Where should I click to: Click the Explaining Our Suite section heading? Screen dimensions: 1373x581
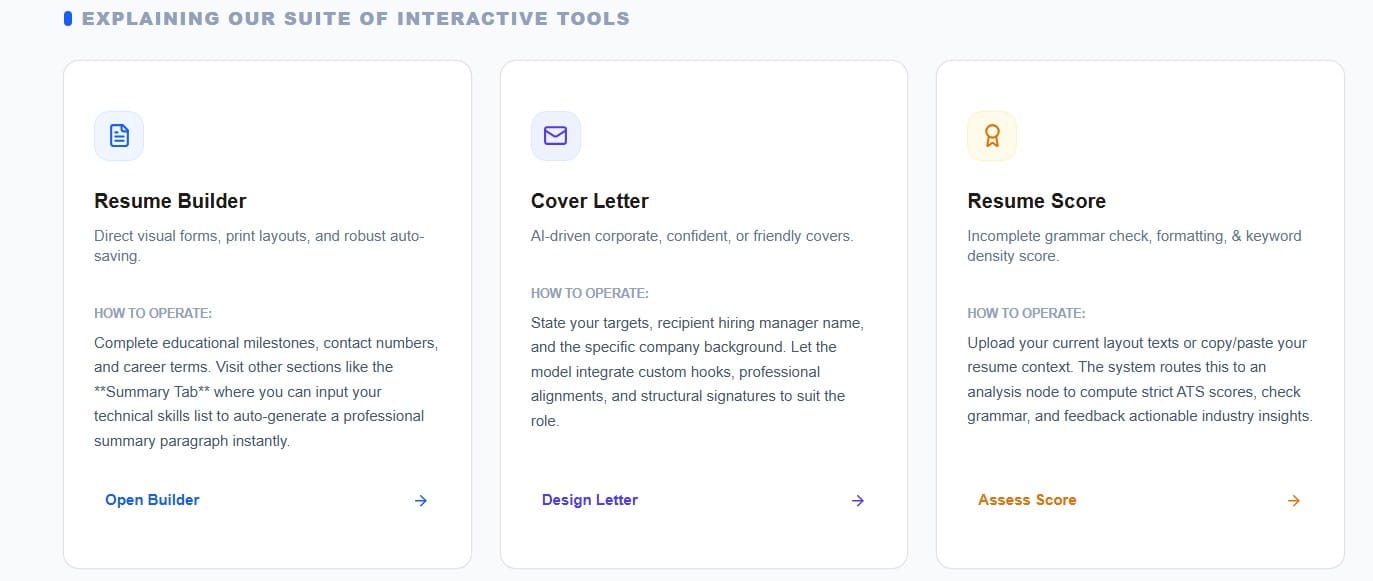[x=356, y=19]
